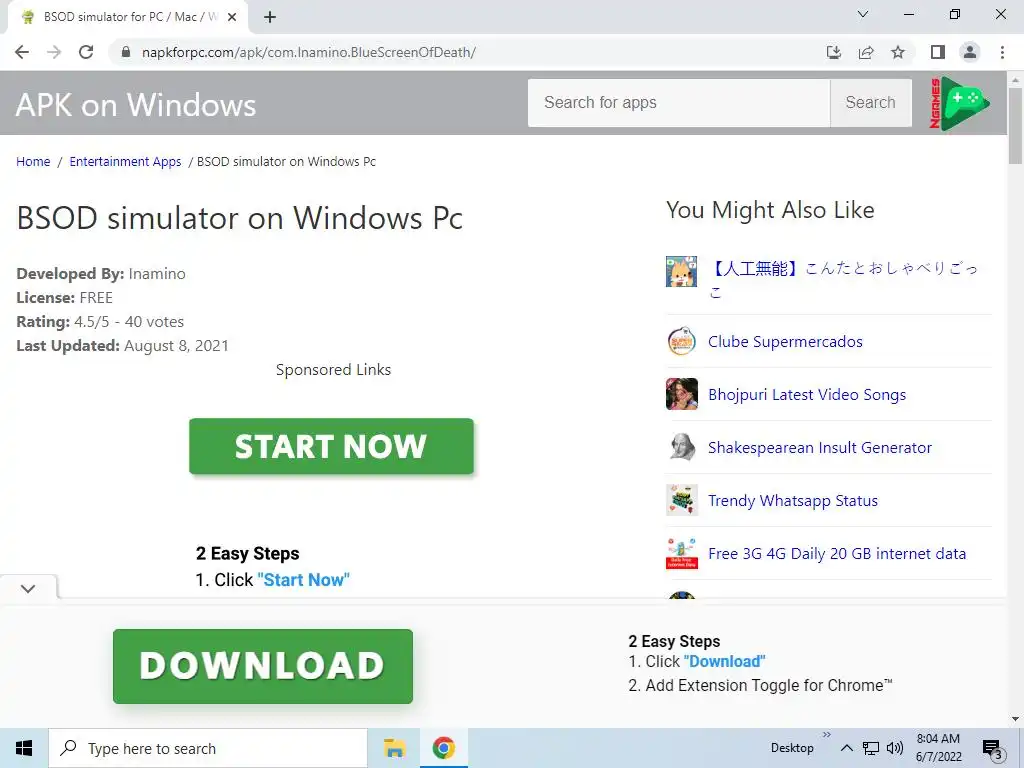Focus the Search for apps field

click(679, 103)
